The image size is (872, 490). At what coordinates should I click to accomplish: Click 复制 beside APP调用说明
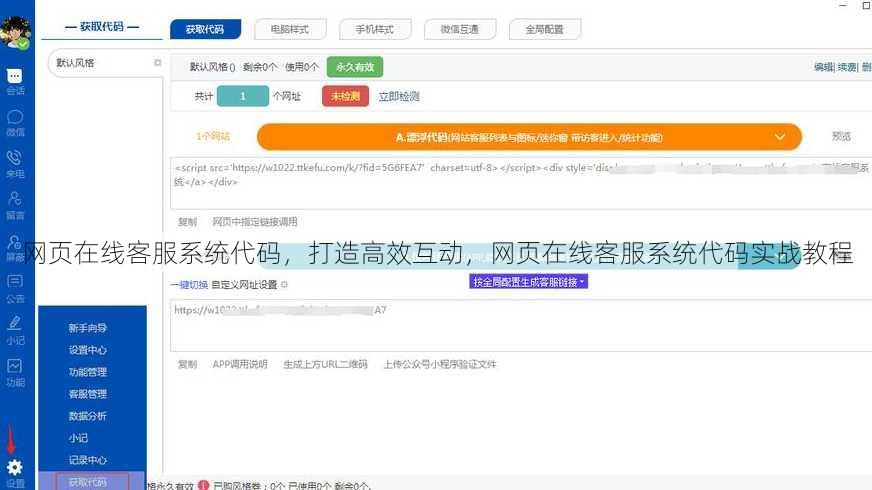point(187,364)
